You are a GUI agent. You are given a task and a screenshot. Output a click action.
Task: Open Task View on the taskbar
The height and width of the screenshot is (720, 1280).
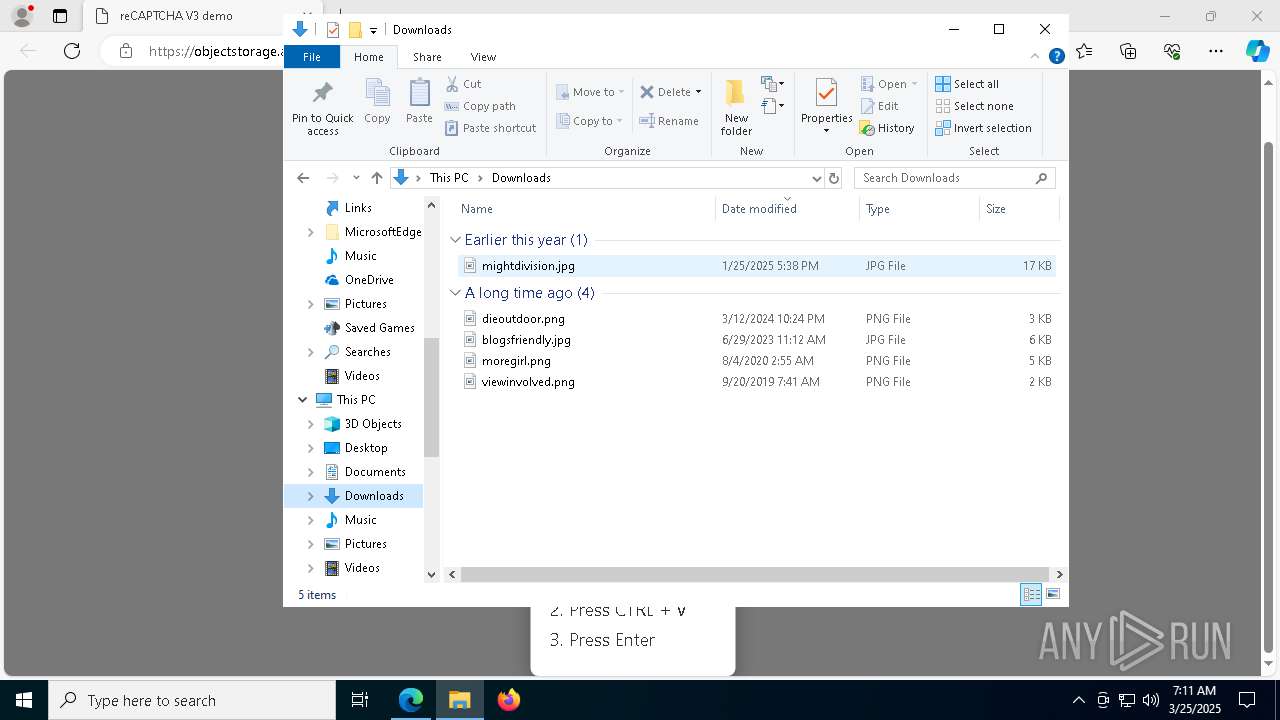(360, 700)
